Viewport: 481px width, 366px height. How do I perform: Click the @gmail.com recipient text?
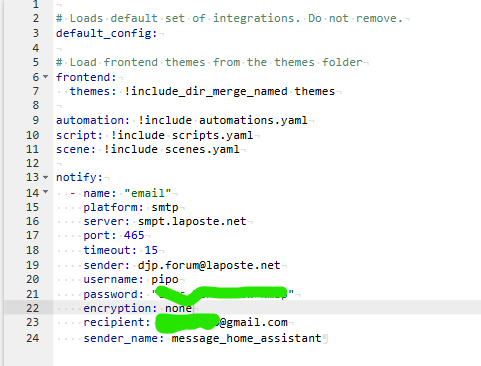(x=254, y=323)
